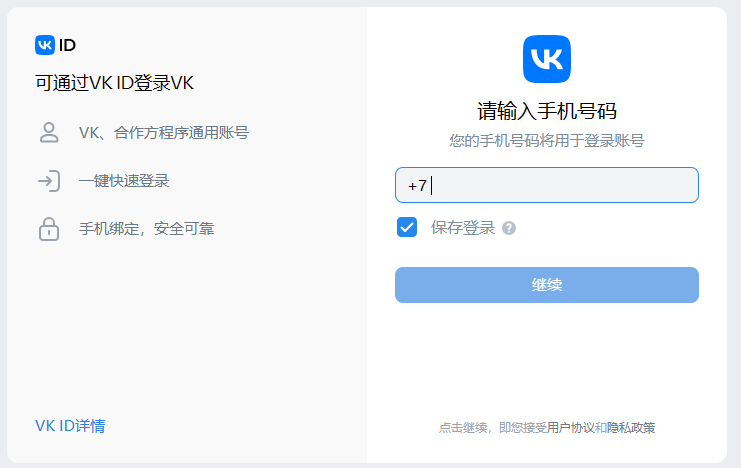Click the VK、合作方程序通用账号 text

tap(163, 132)
